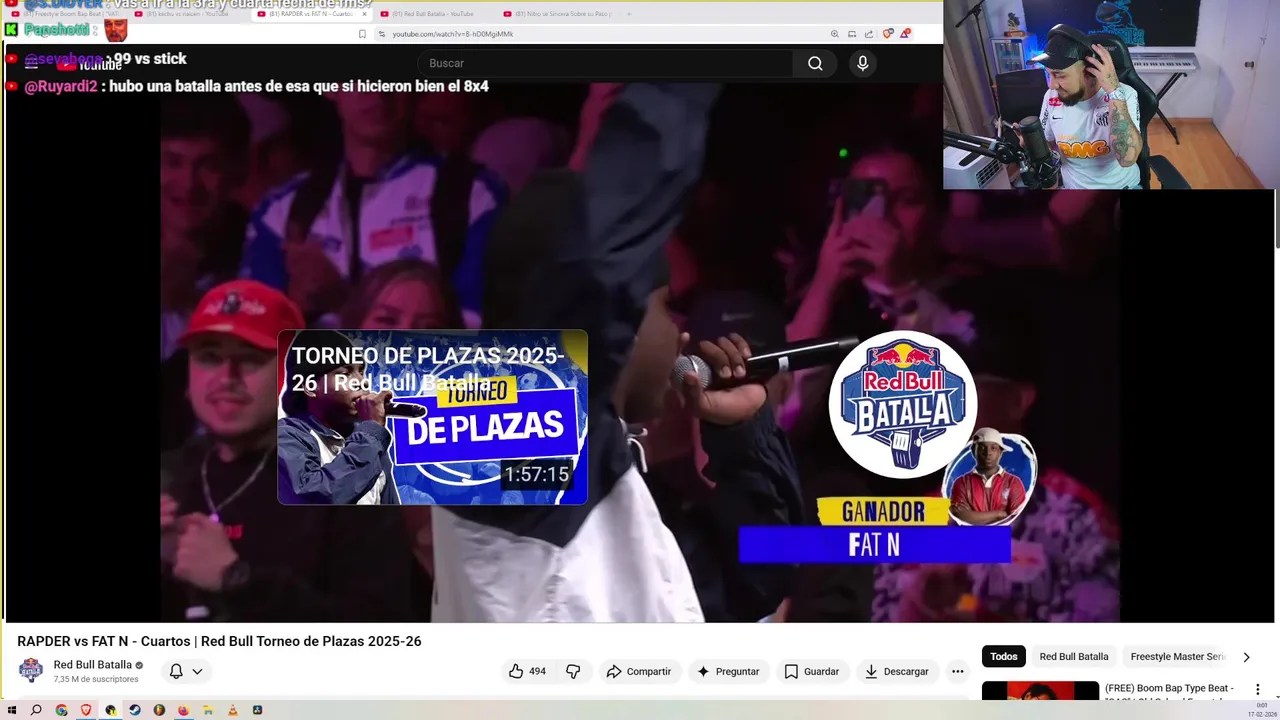This screenshot has width=1280, height=720.
Task: Switch to the Freestyle Boom Bap Beat tab
Action: (65, 14)
